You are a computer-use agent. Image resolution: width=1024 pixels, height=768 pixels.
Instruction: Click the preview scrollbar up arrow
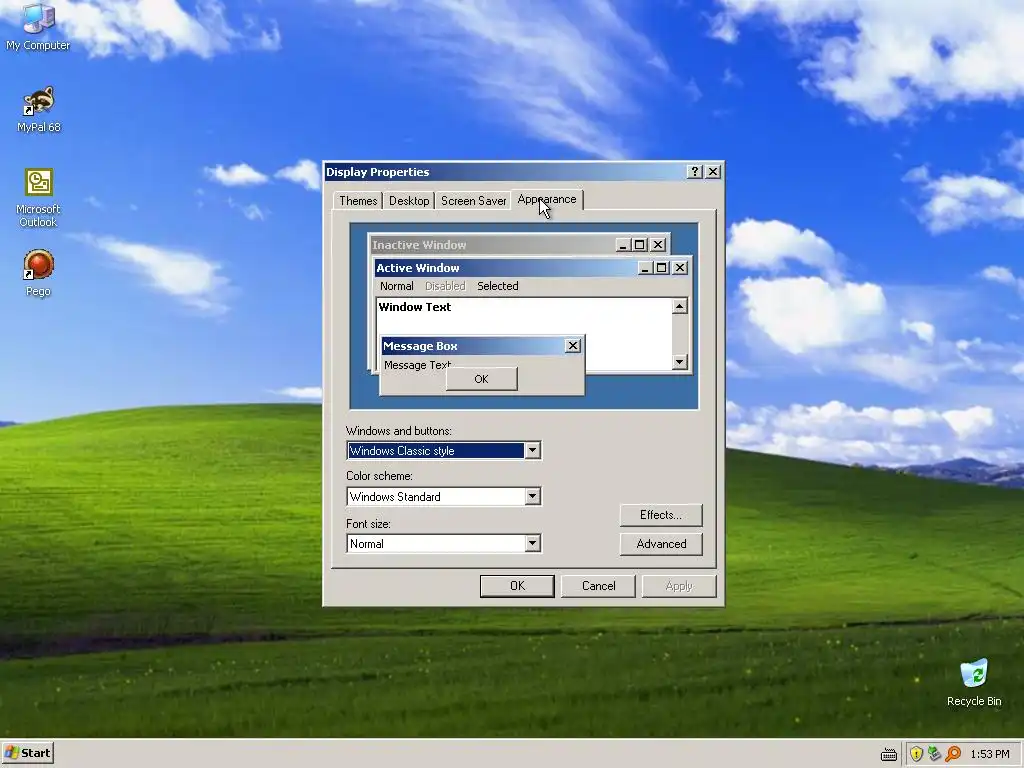tap(679, 306)
